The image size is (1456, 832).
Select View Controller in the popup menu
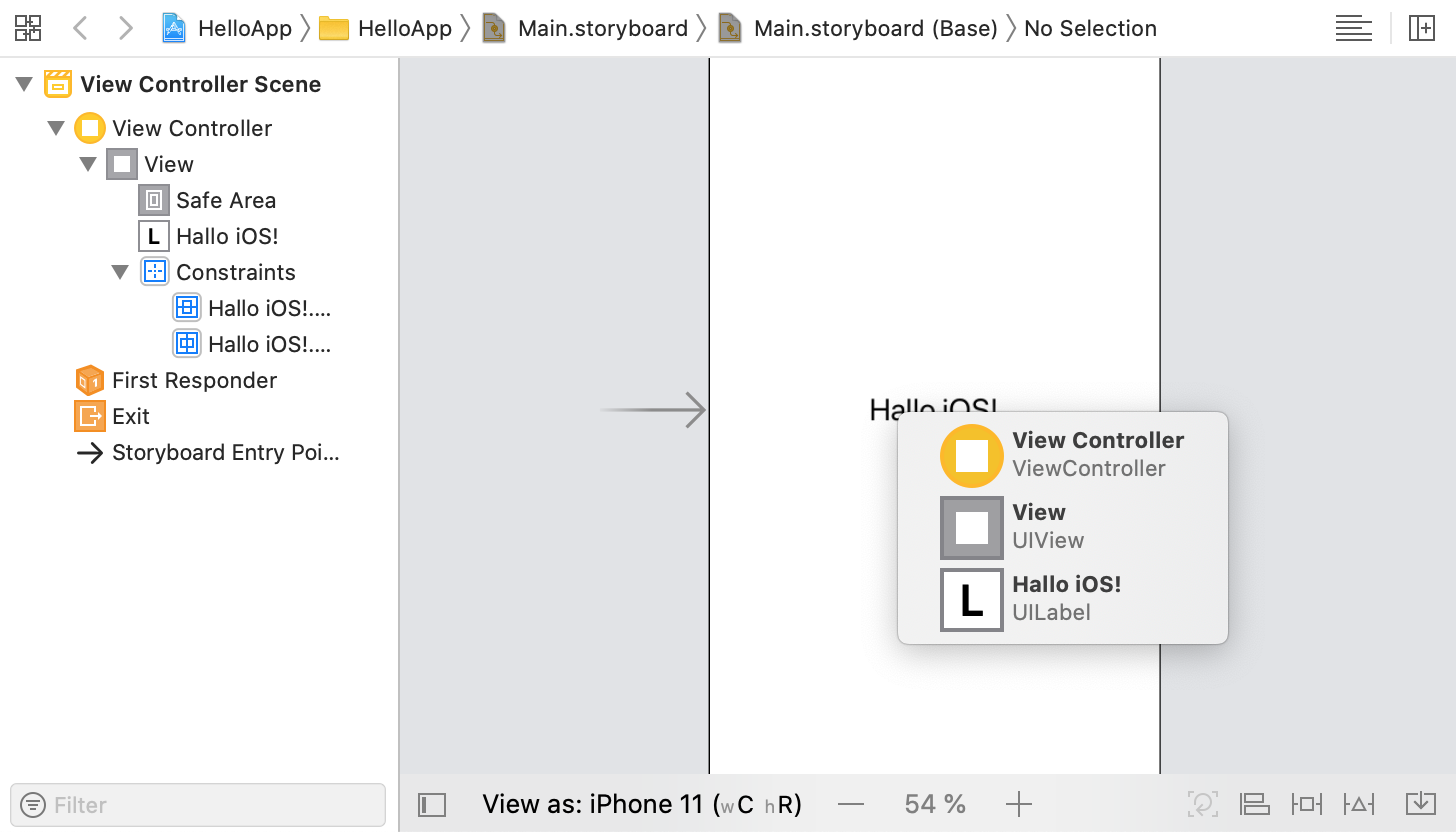point(1062,455)
